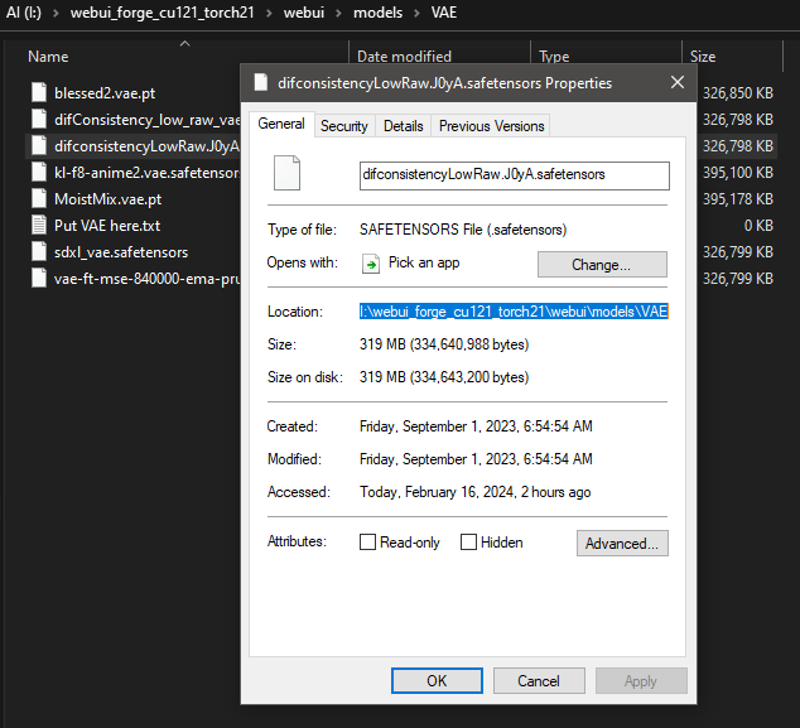
Task: Click the Change... button
Action: tap(602, 264)
